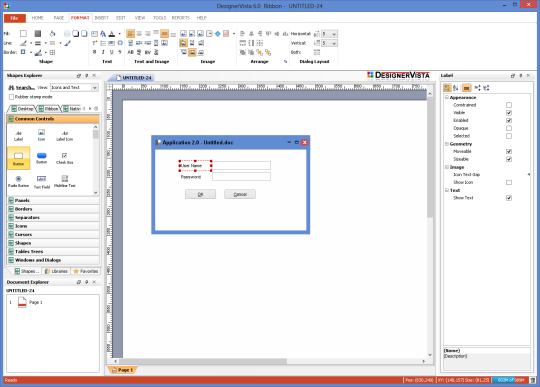Click the binoculars Search icon
Screen dimensions: 540x387
[11, 87]
